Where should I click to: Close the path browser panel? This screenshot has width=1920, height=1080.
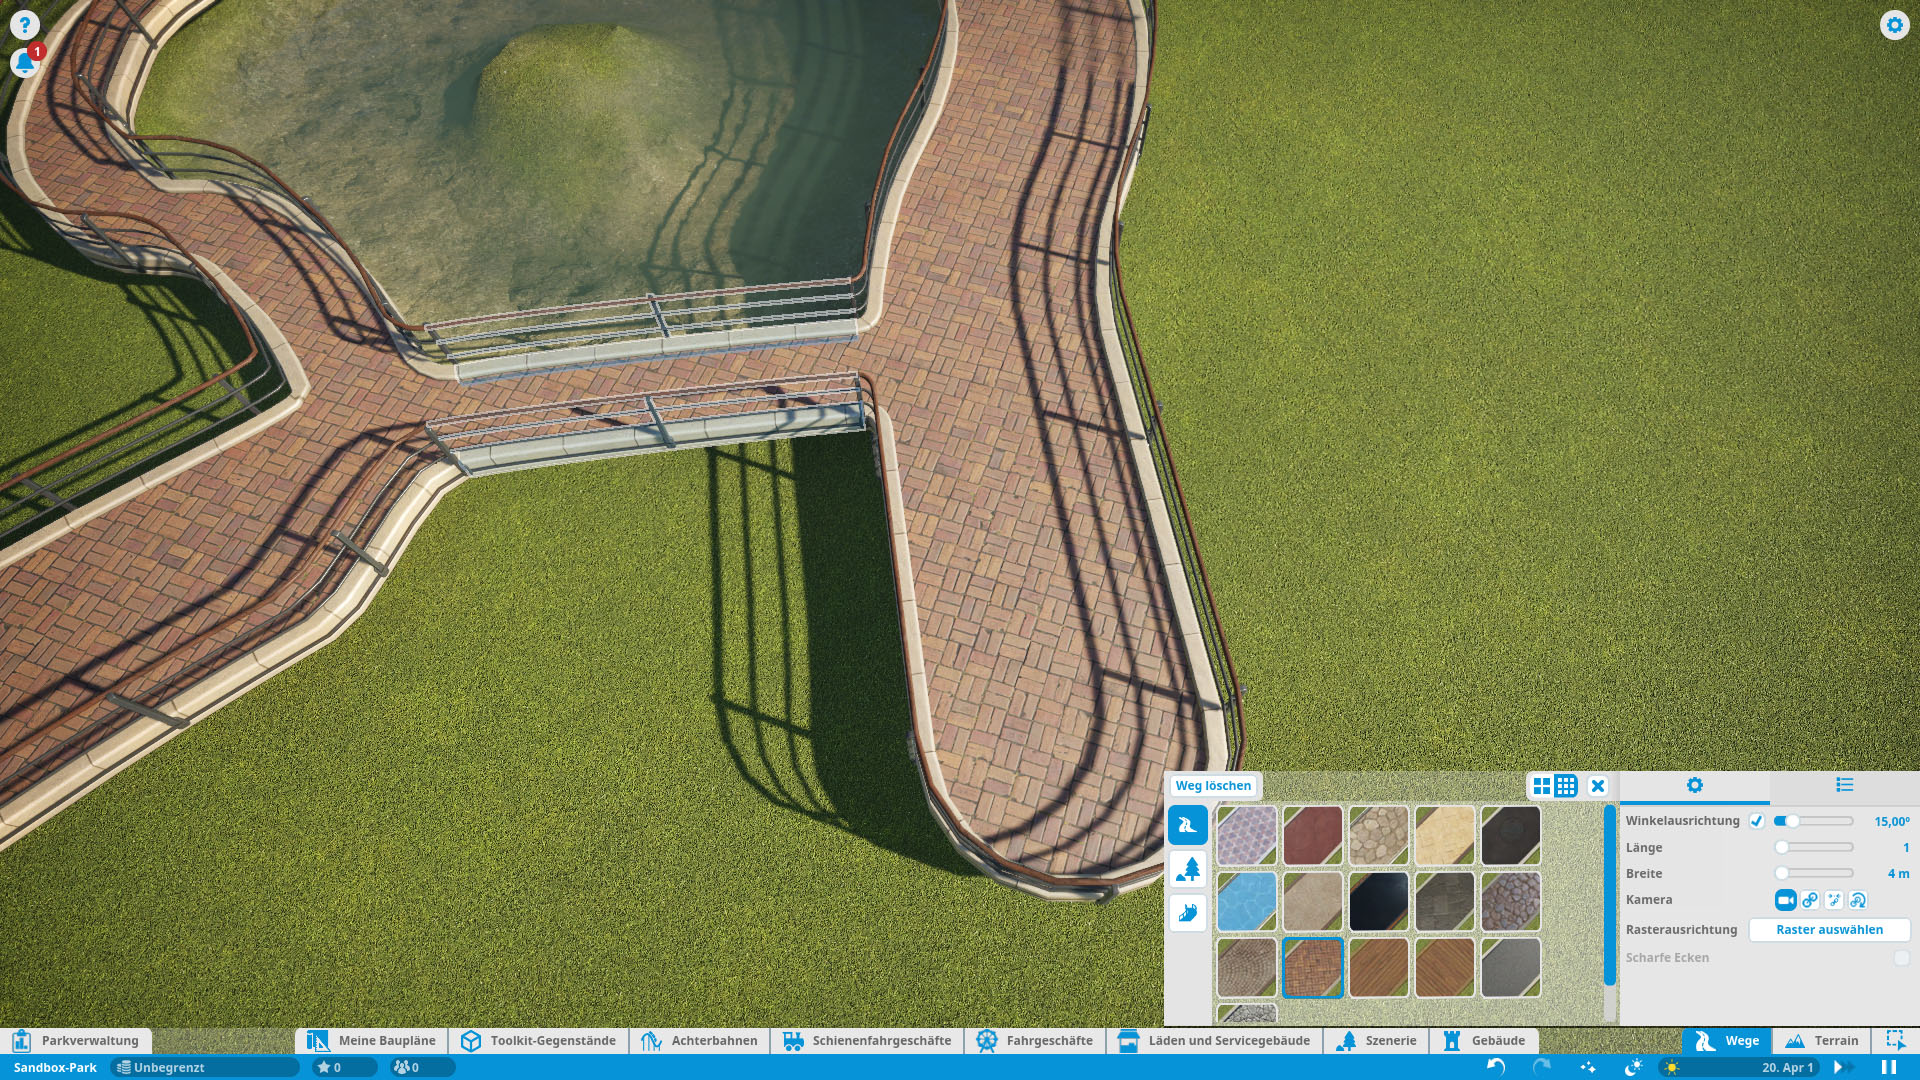[1598, 786]
